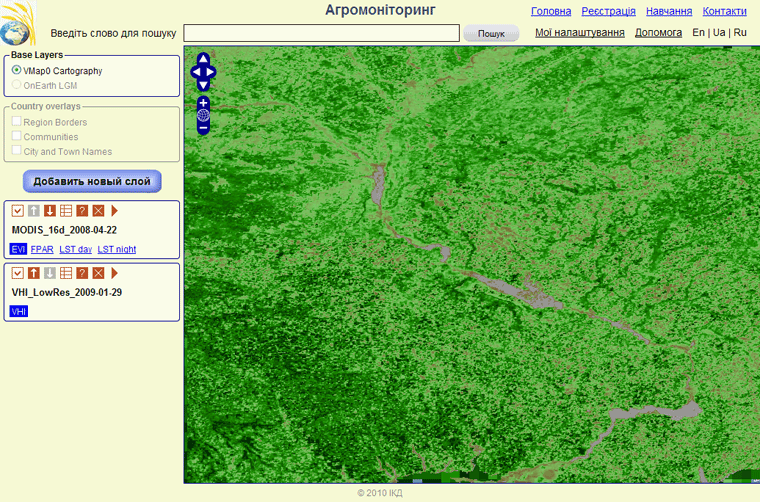Viewport: 760px width, 502px height.
Task: Switch MODIS layer to LST night
Action: [117, 249]
